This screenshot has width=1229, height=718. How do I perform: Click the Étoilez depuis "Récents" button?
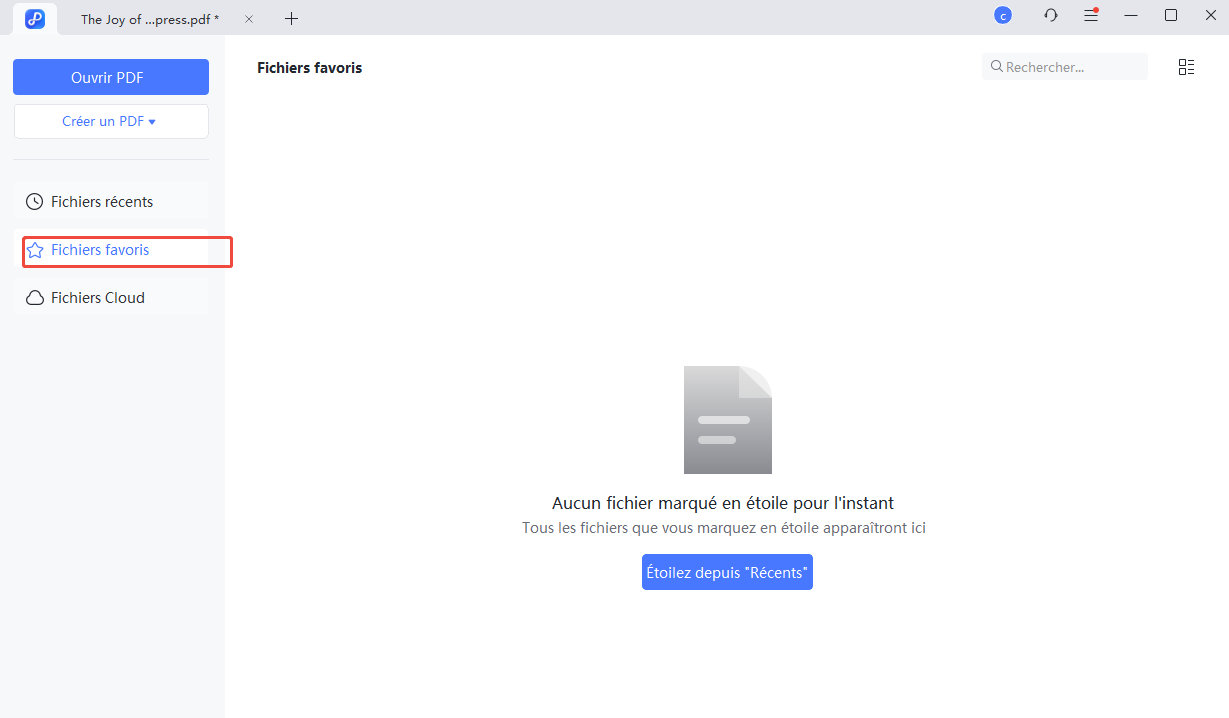[x=727, y=572]
